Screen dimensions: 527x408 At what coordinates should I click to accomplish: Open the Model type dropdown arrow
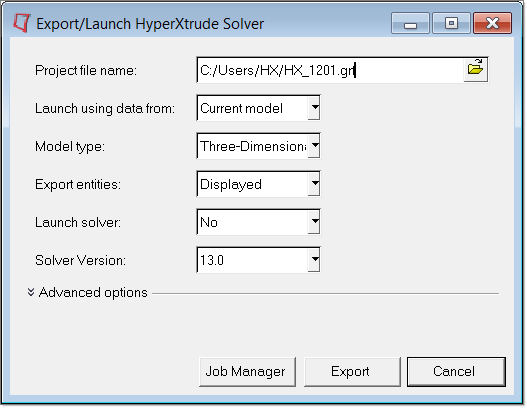click(x=314, y=146)
